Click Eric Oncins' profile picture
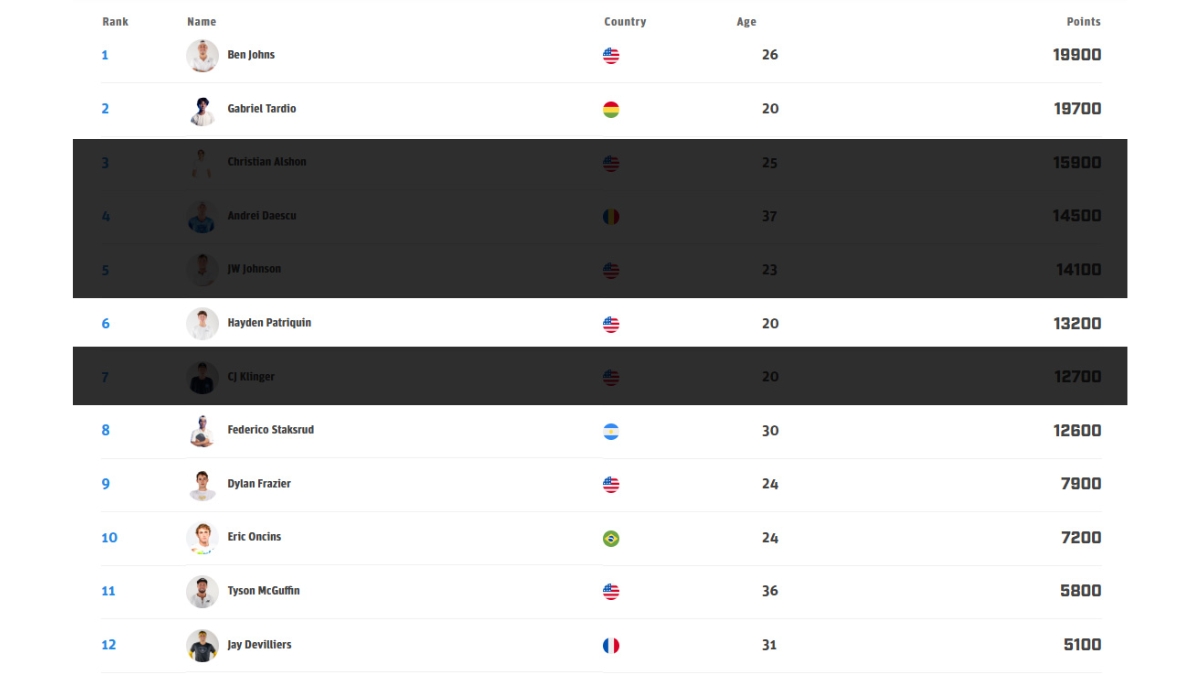 click(202, 538)
